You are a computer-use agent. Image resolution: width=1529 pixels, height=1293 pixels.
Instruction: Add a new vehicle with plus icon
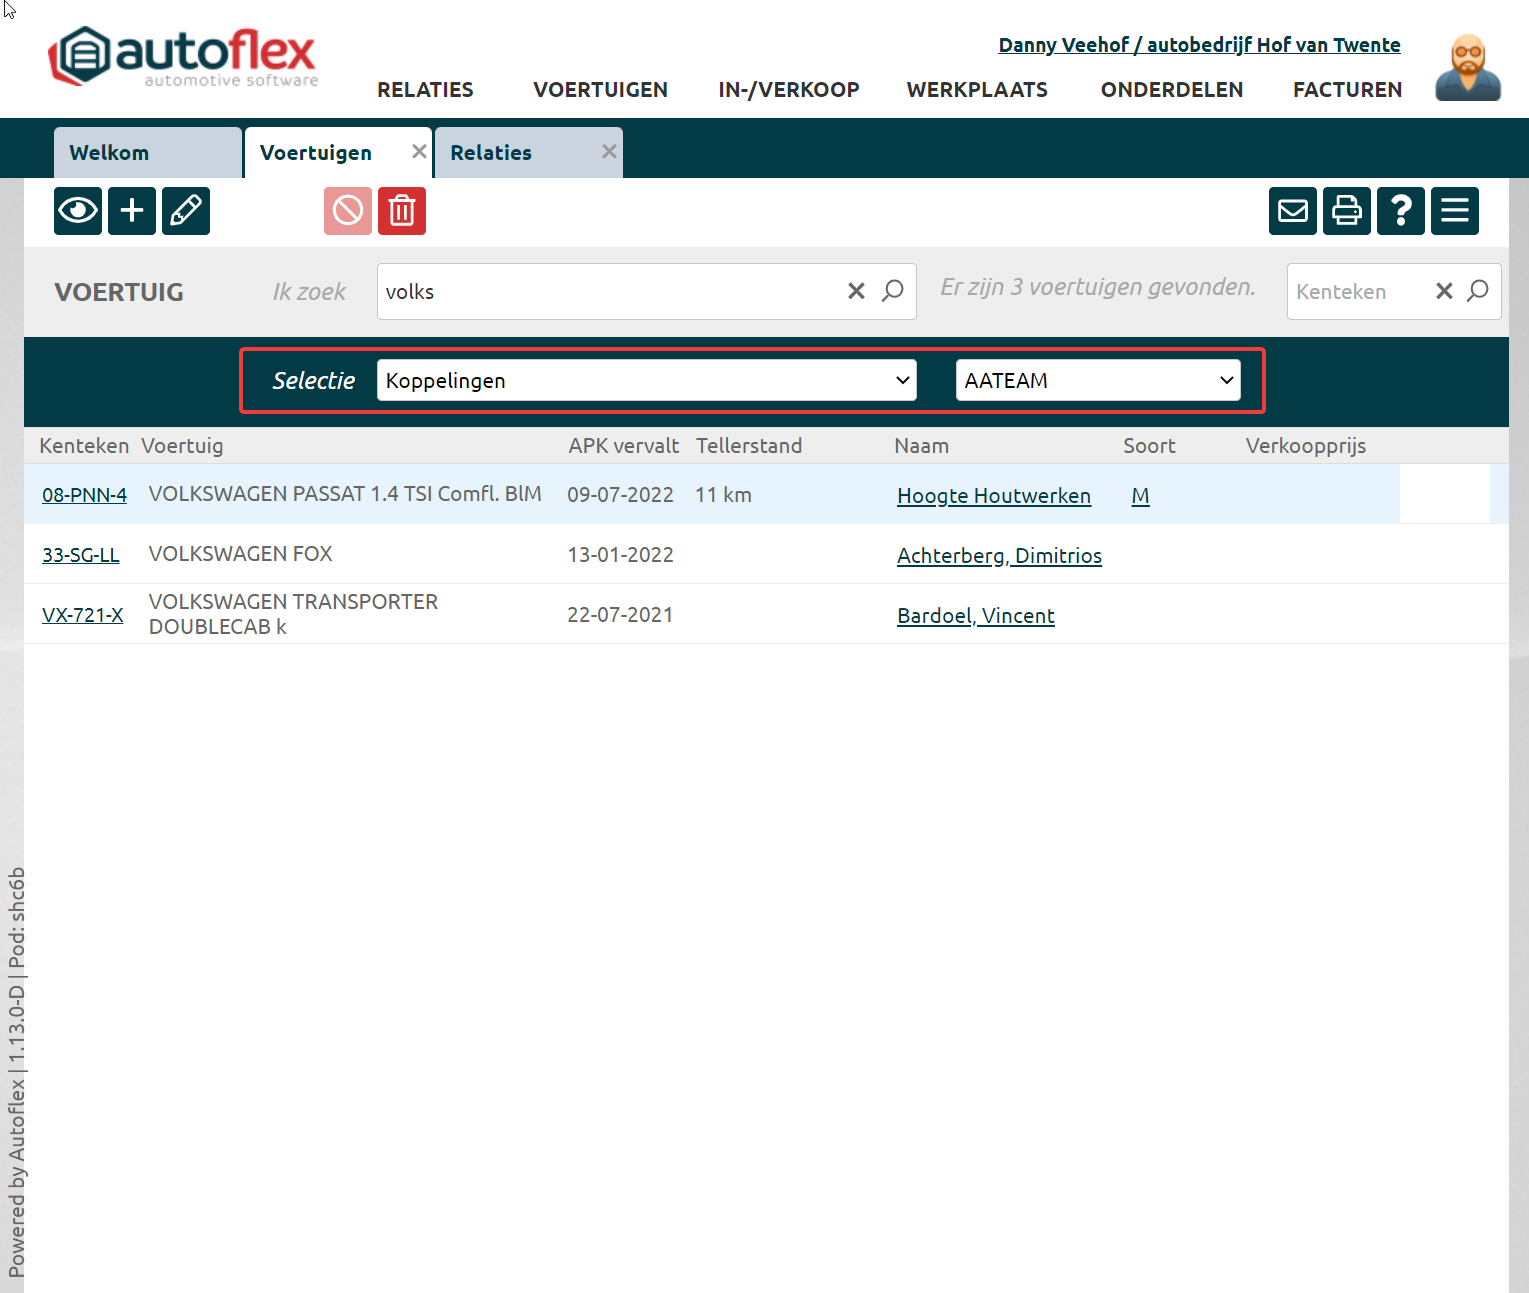click(132, 211)
